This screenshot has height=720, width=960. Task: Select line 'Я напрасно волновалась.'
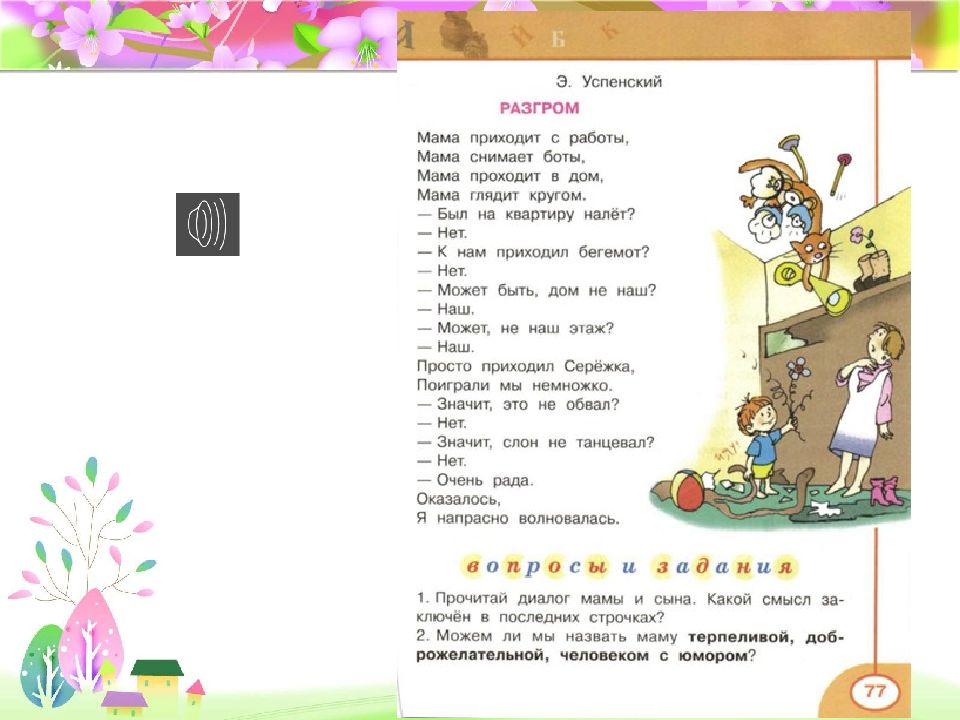click(x=518, y=519)
